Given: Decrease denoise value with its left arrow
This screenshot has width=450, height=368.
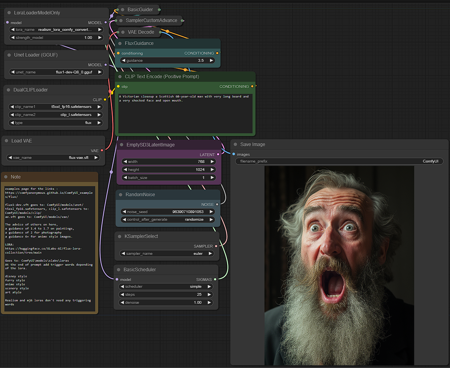Looking at the screenshot, I should (x=123, y=303).
